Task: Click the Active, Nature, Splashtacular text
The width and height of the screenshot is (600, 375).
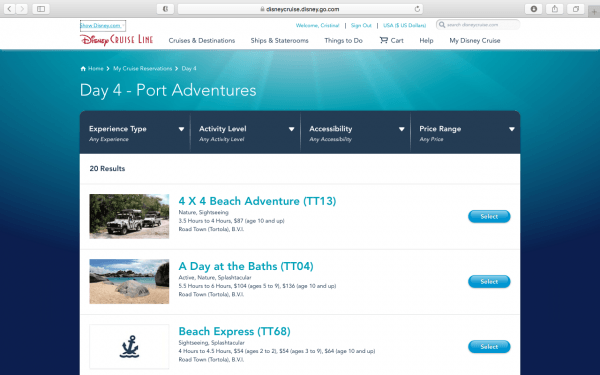Action: click(215, 277)
